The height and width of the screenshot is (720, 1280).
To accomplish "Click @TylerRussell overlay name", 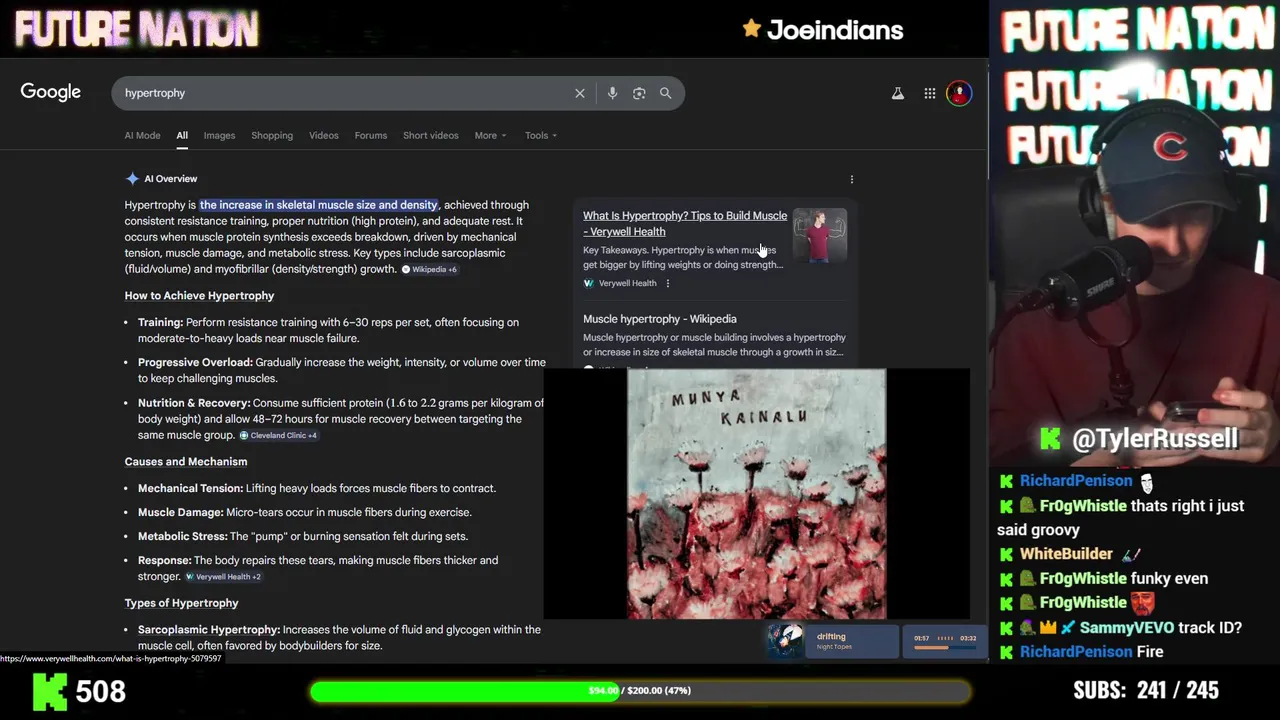I will [1155, 438].
